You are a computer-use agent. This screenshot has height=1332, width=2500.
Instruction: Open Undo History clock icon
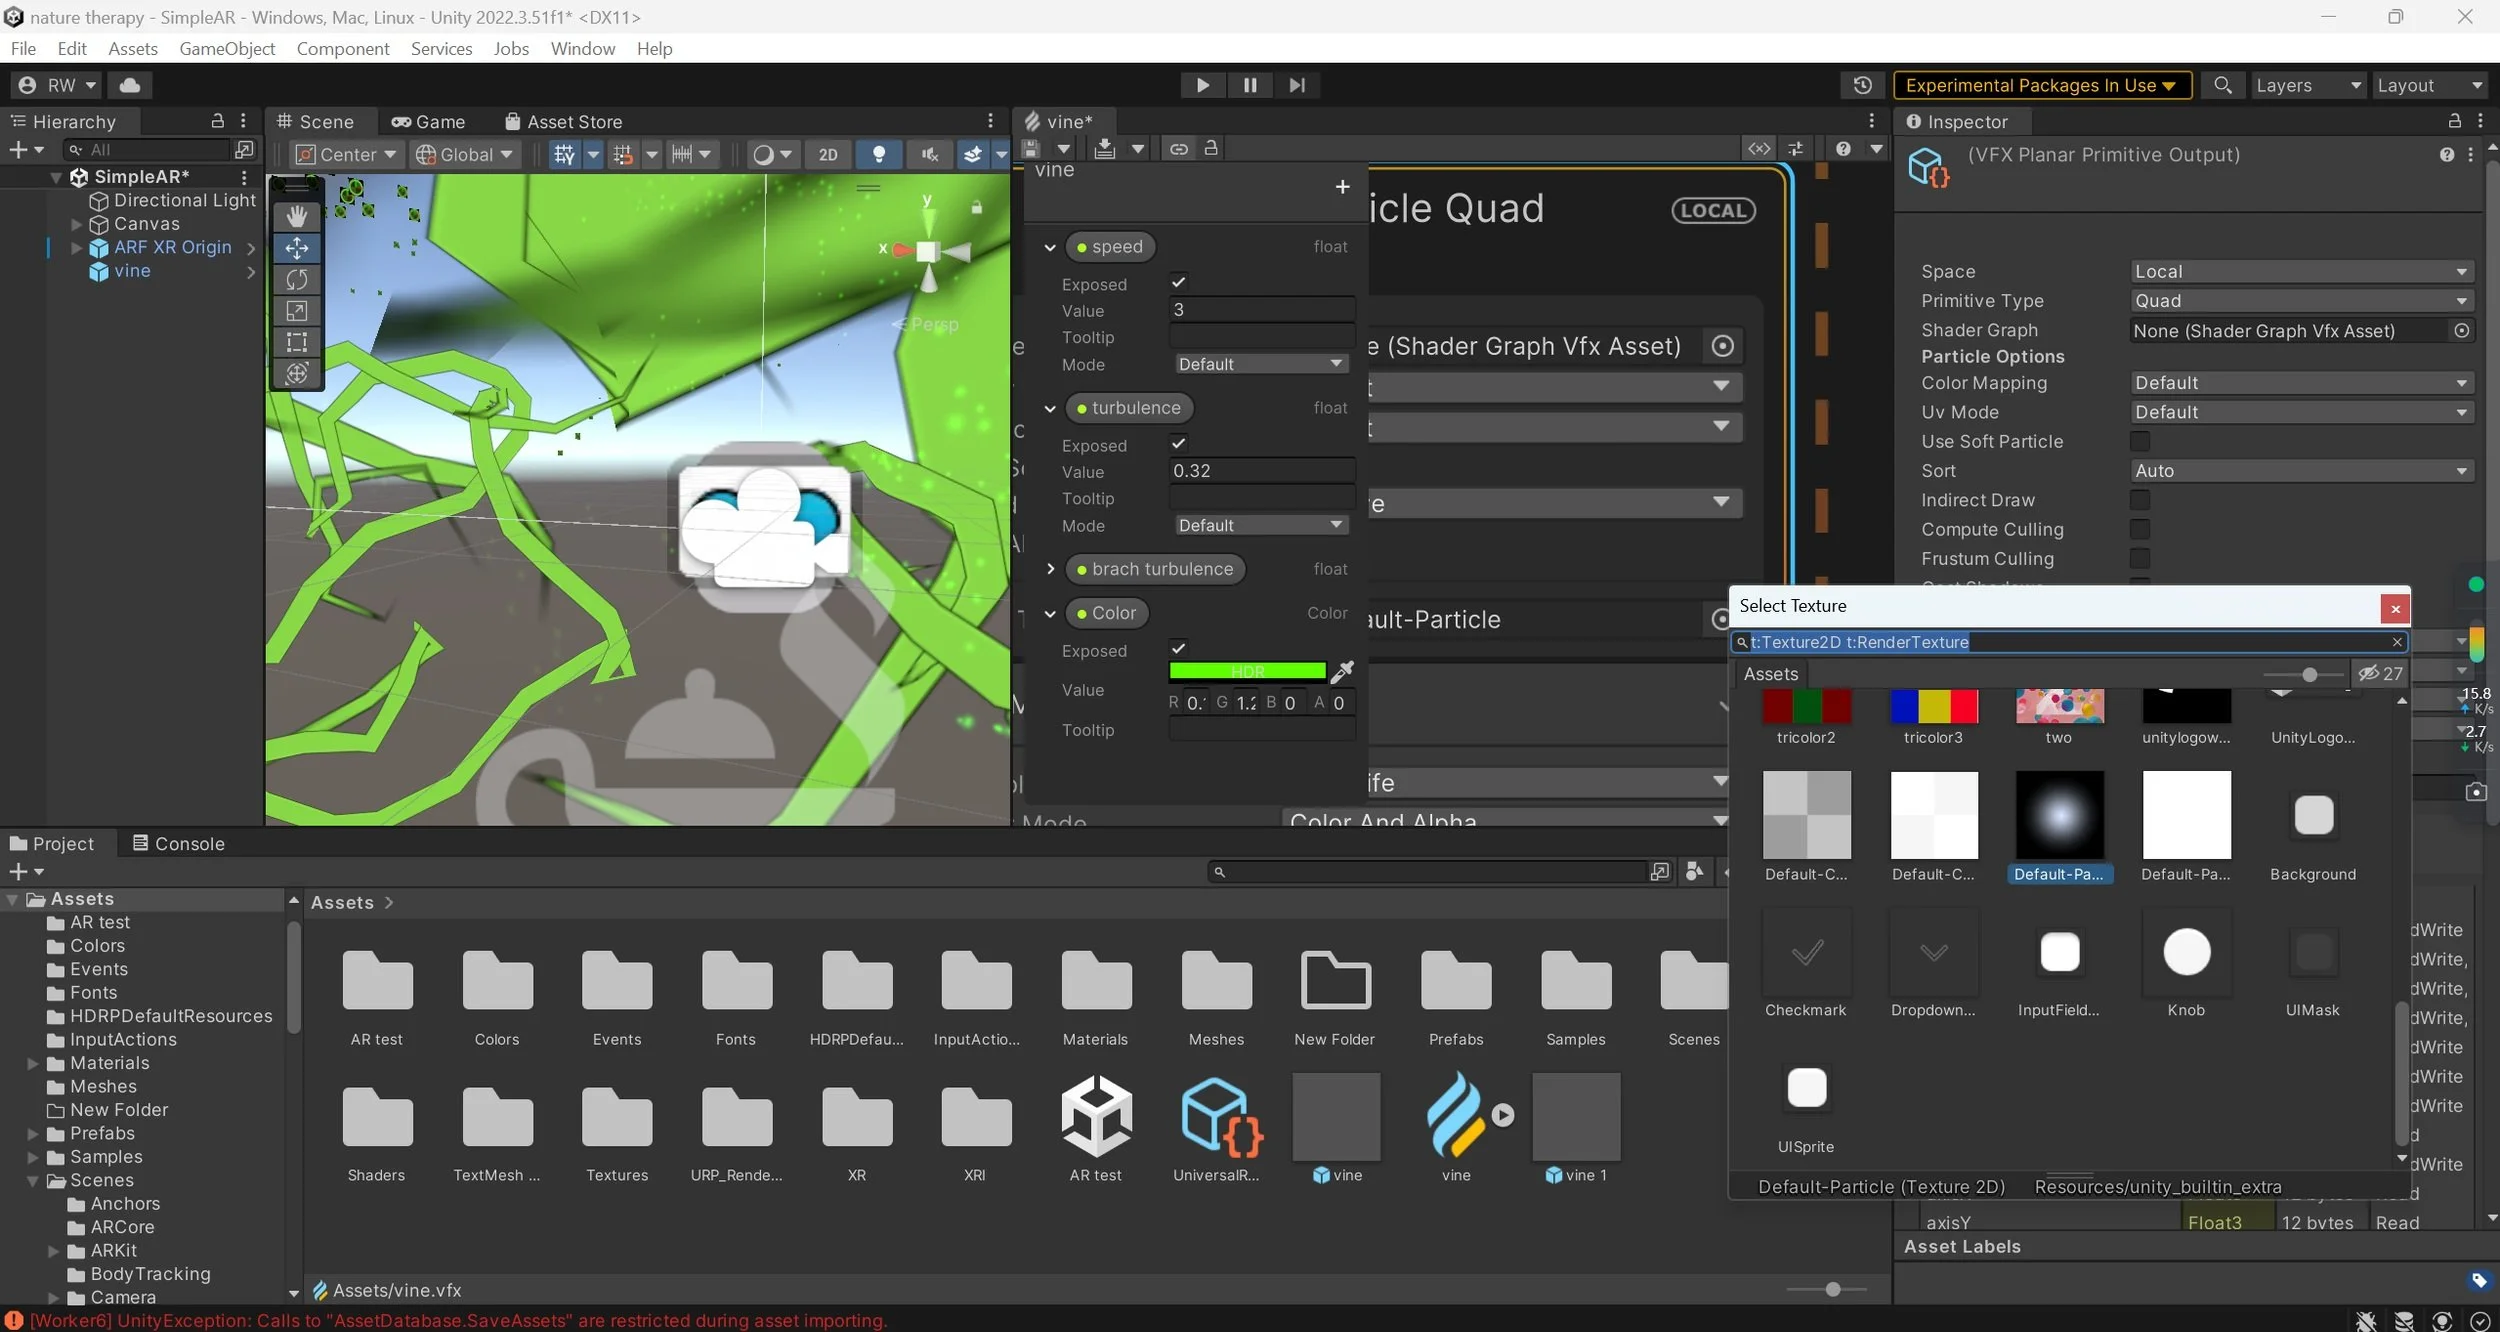pyautogui.click(x=1861, y=85)
